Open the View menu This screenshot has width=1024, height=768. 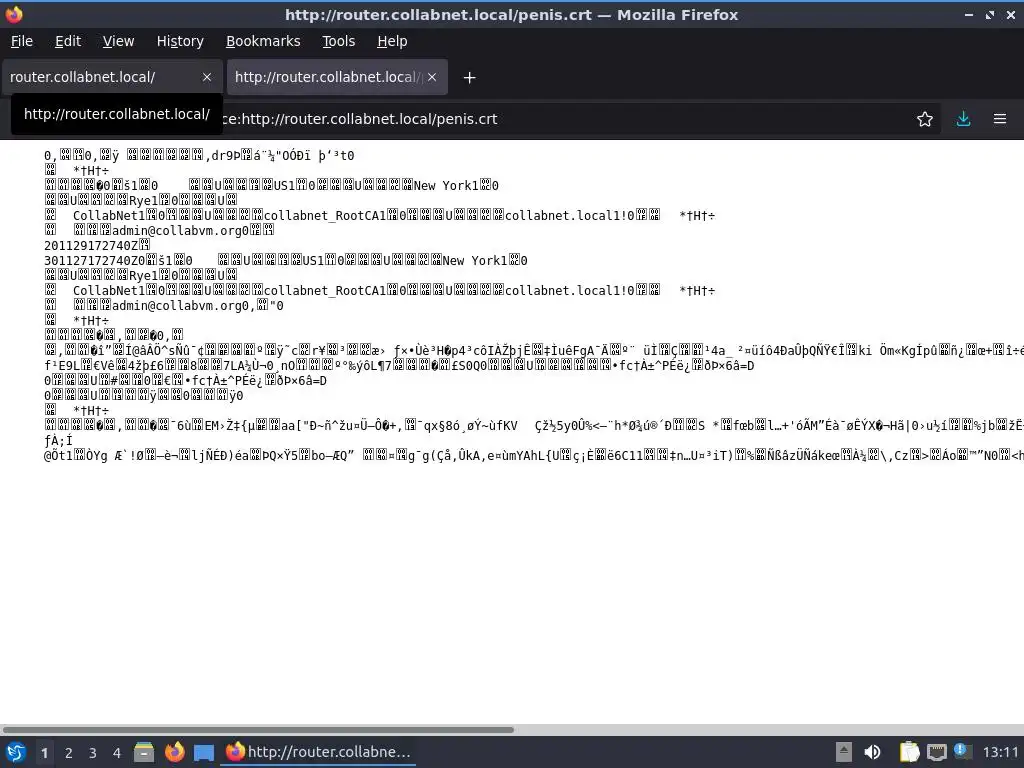pos(118,41)
